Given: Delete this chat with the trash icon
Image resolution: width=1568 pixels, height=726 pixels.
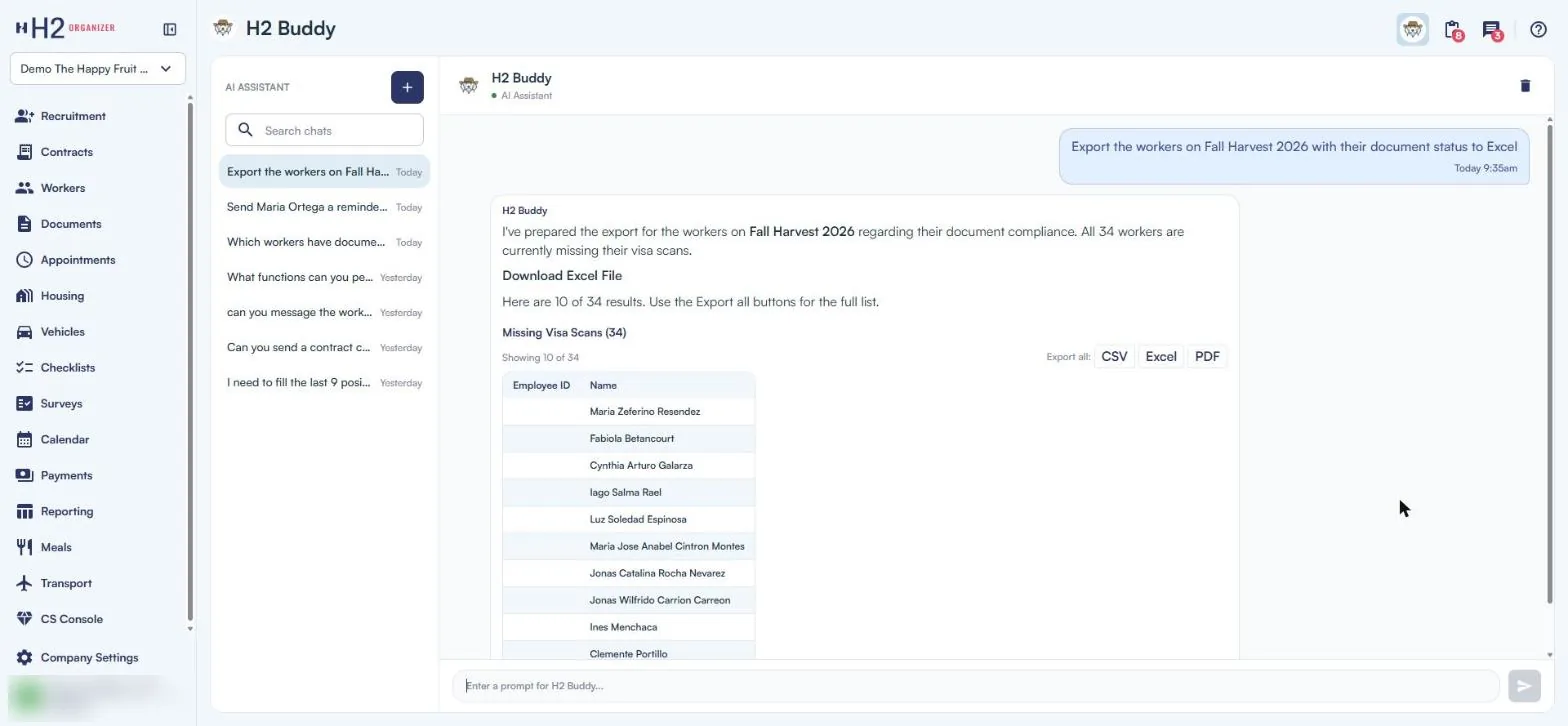Looking at the screenshot, I should pos(1525,86).
